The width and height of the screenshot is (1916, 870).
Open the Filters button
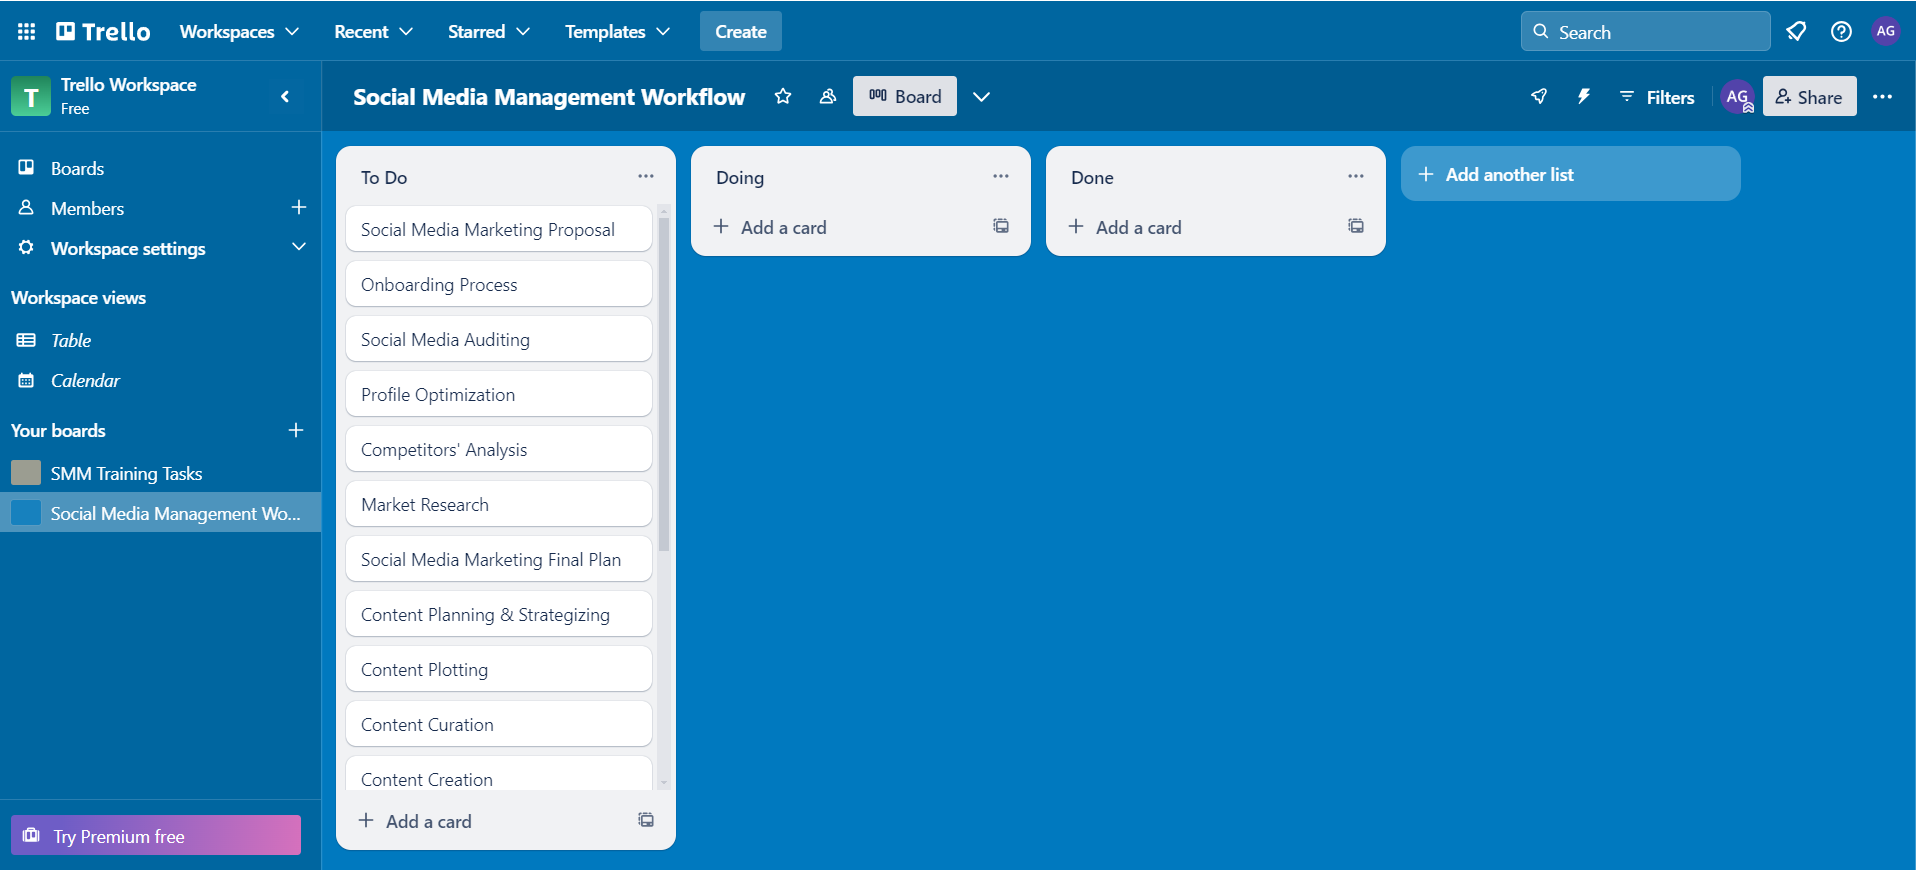coord(1657,97)
